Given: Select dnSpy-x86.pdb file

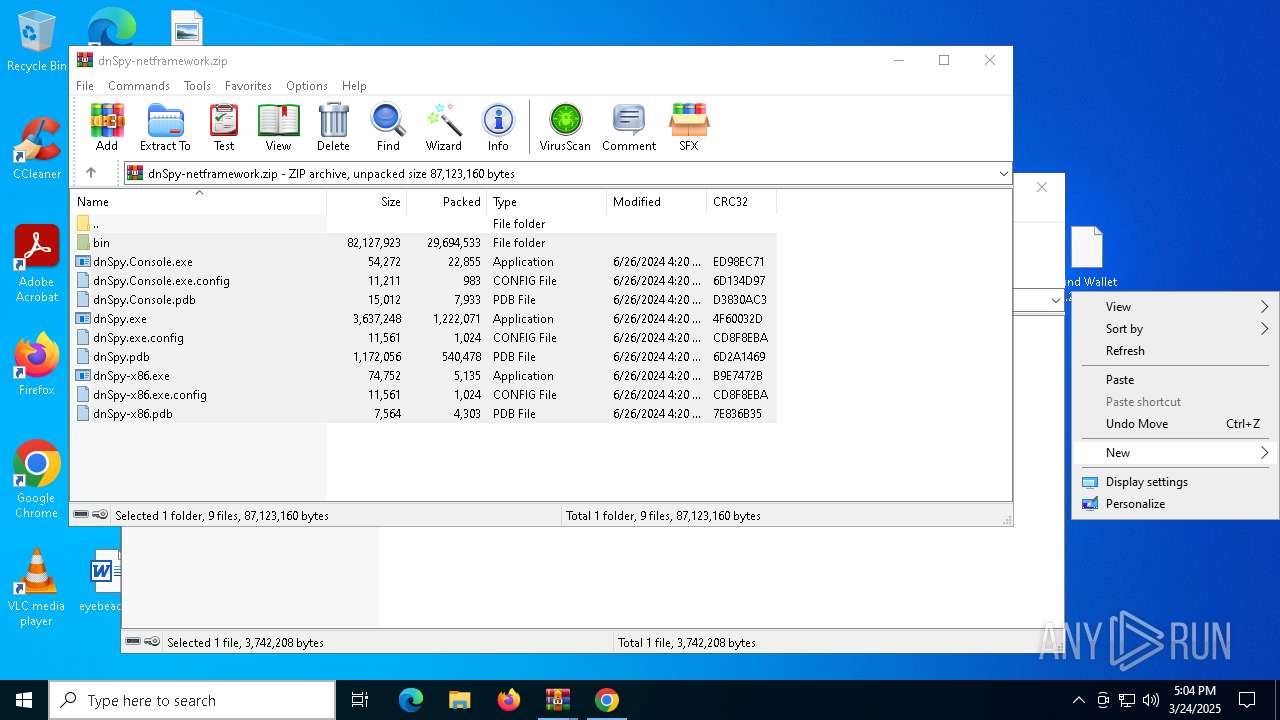Looking at the screenshot, I should [424, 414].
